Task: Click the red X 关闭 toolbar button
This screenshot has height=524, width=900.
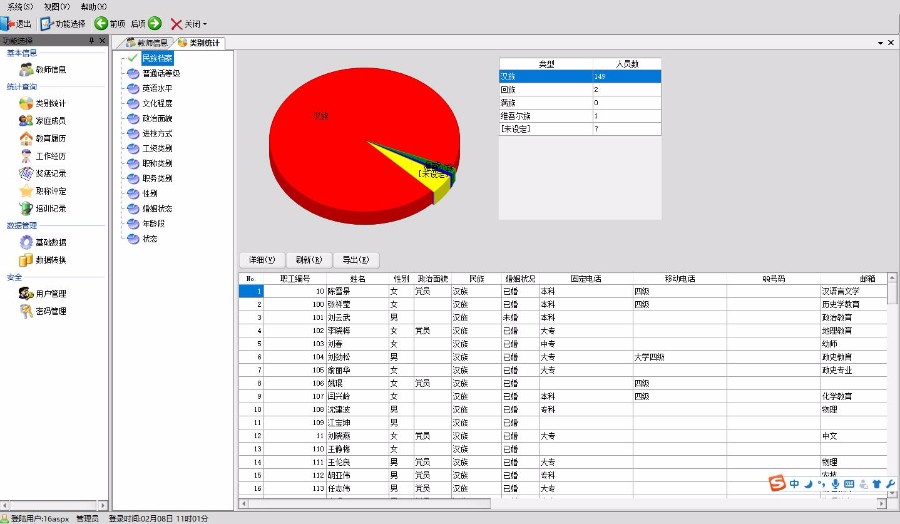Action: tap(185, 24)
